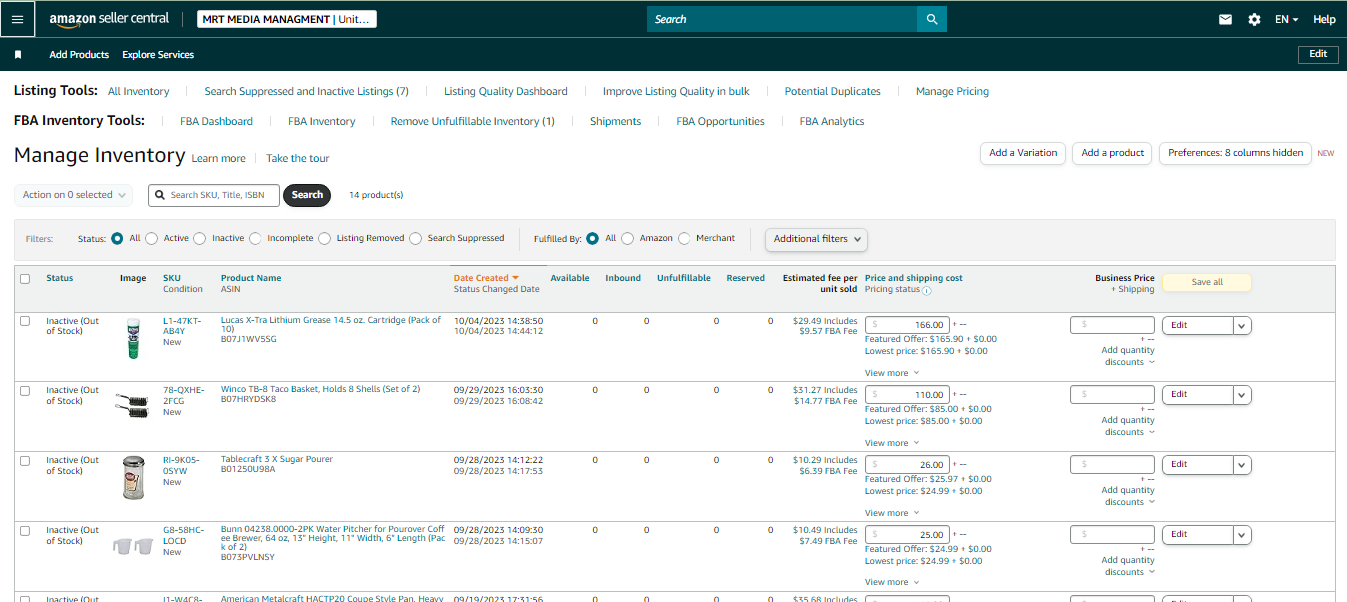Click Add a Variation button

tap(1023, 153)
